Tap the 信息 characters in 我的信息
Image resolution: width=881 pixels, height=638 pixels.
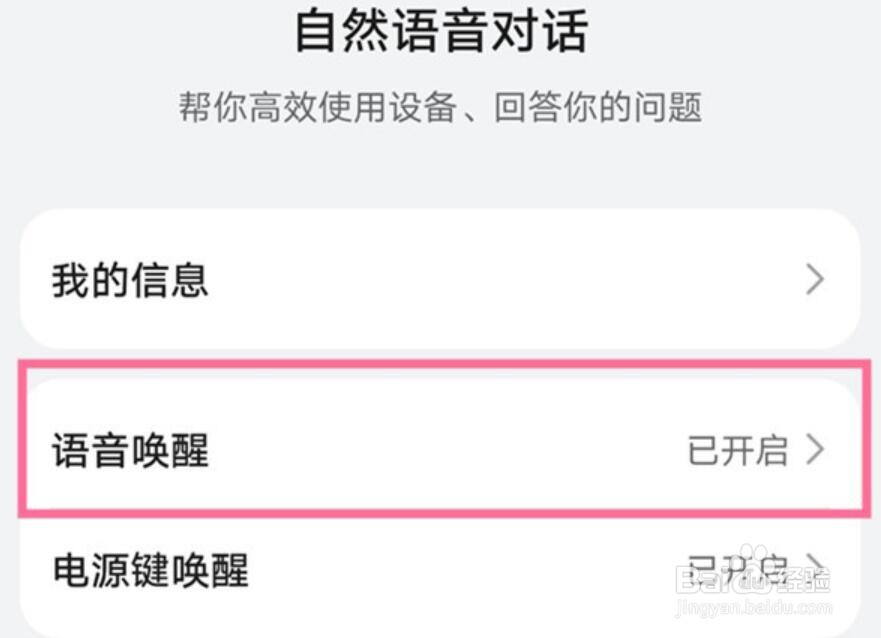(170, 280)
